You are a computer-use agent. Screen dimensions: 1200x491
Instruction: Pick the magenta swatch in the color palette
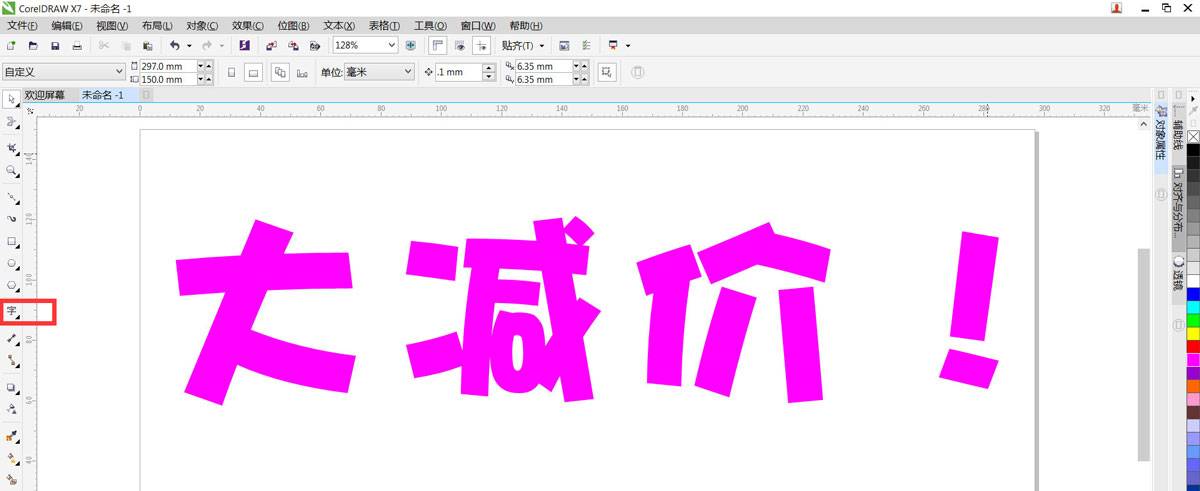pos(1193,359)
